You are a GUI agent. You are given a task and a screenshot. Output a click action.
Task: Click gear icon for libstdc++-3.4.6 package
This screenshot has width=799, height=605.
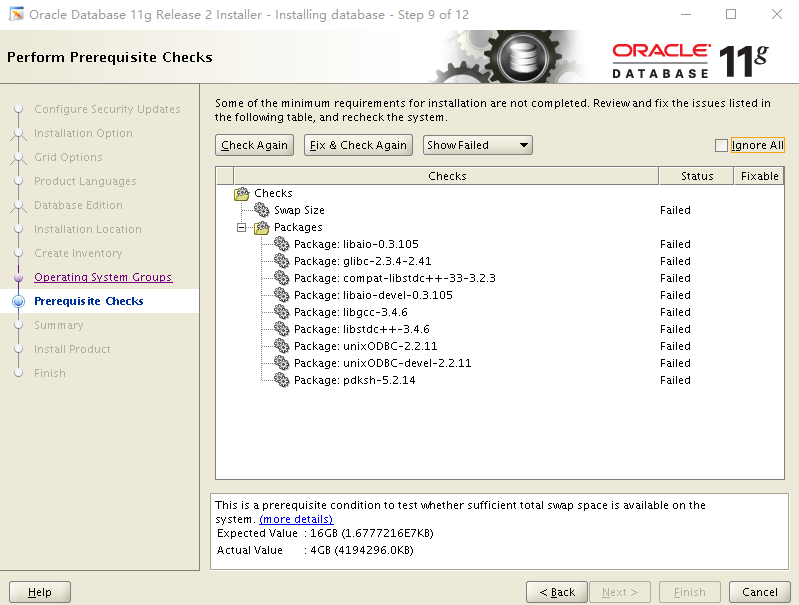[x=281, y=329]
